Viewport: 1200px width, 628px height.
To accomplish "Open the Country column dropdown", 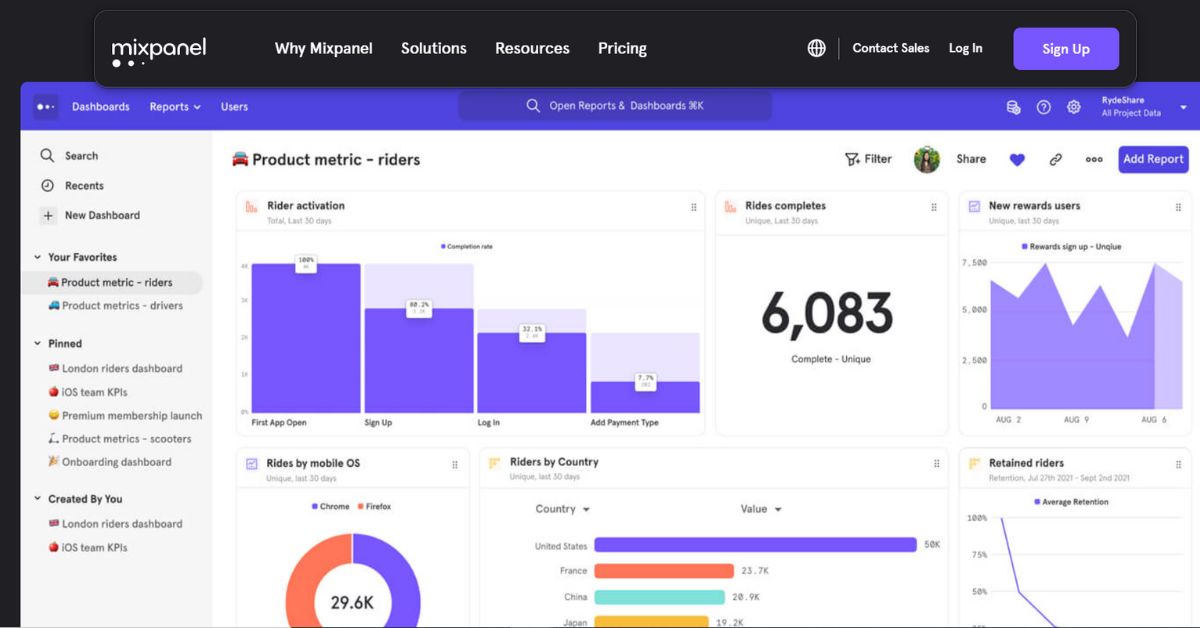I will pos(562,509).
